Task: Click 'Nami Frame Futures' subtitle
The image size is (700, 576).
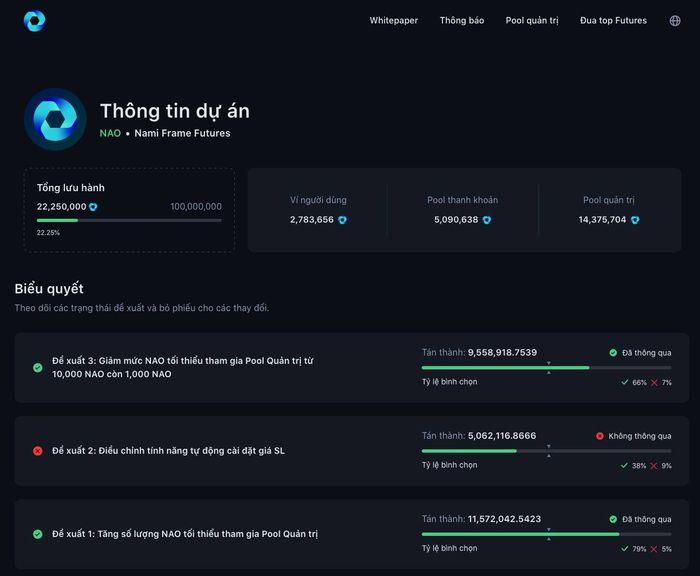Action: pos(182,133)
